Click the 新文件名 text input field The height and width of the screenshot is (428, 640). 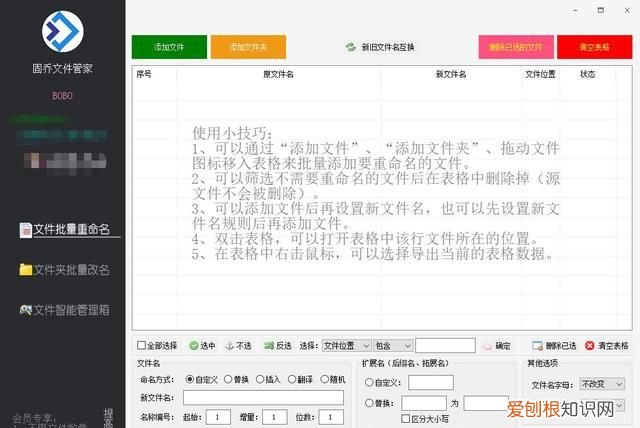click(x=263, y=398)
